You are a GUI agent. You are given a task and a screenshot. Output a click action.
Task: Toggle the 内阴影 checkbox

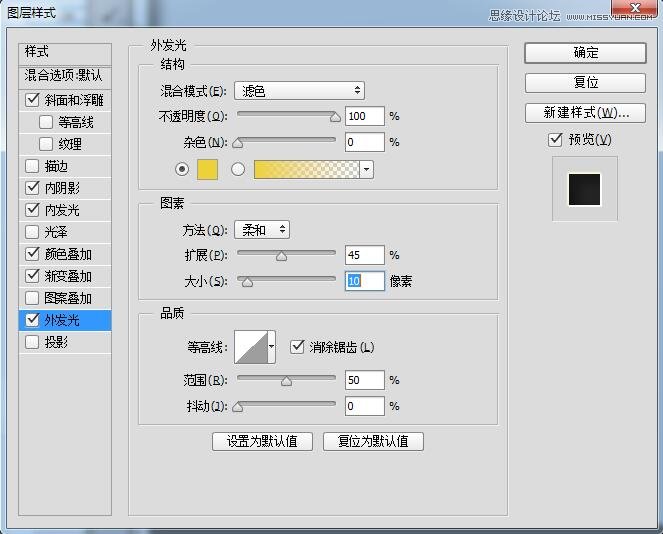click(32, 188)
